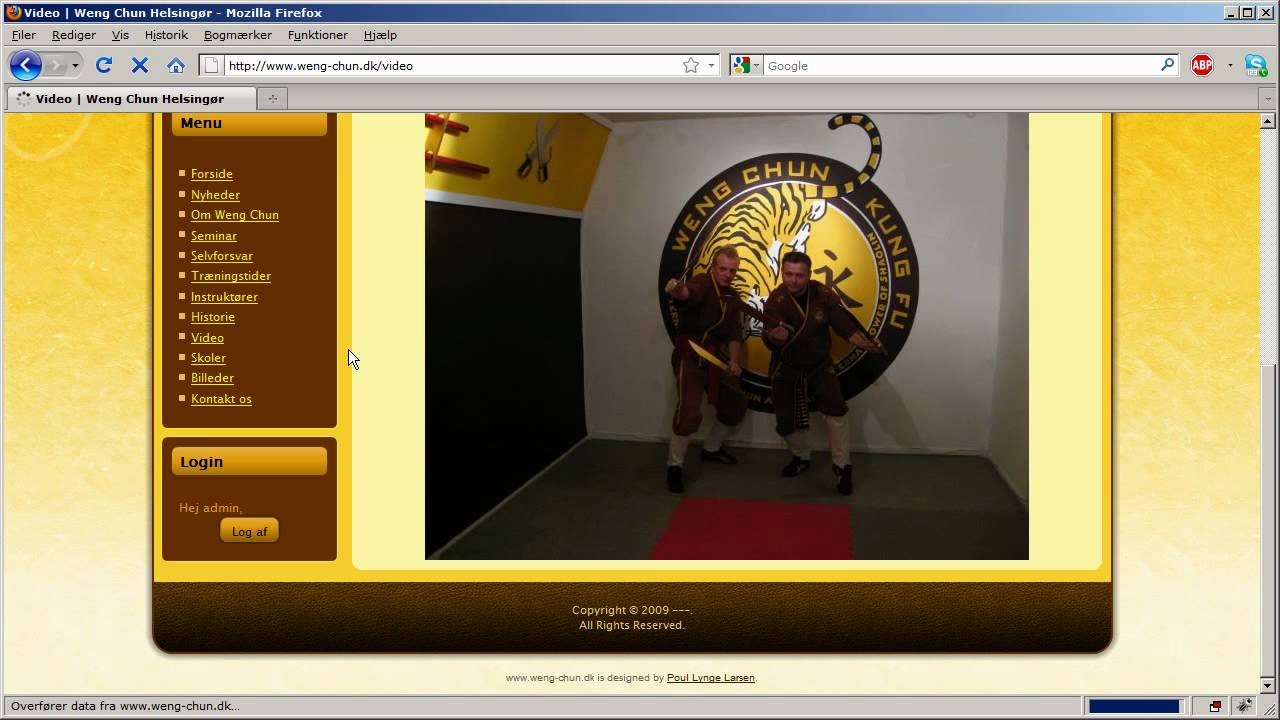
Task: Open the address bar history dropdown
Action: coord(711,65)
